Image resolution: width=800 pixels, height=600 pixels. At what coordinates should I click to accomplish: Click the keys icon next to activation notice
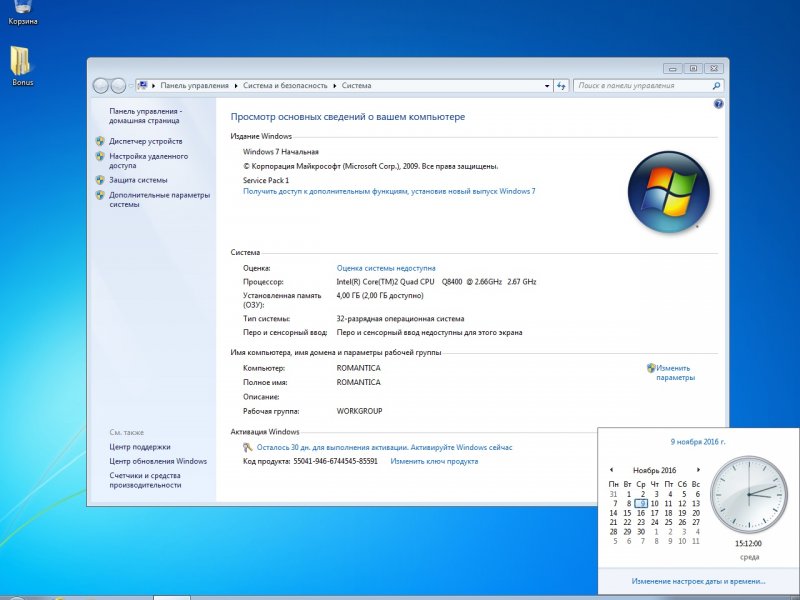(248, 447)
